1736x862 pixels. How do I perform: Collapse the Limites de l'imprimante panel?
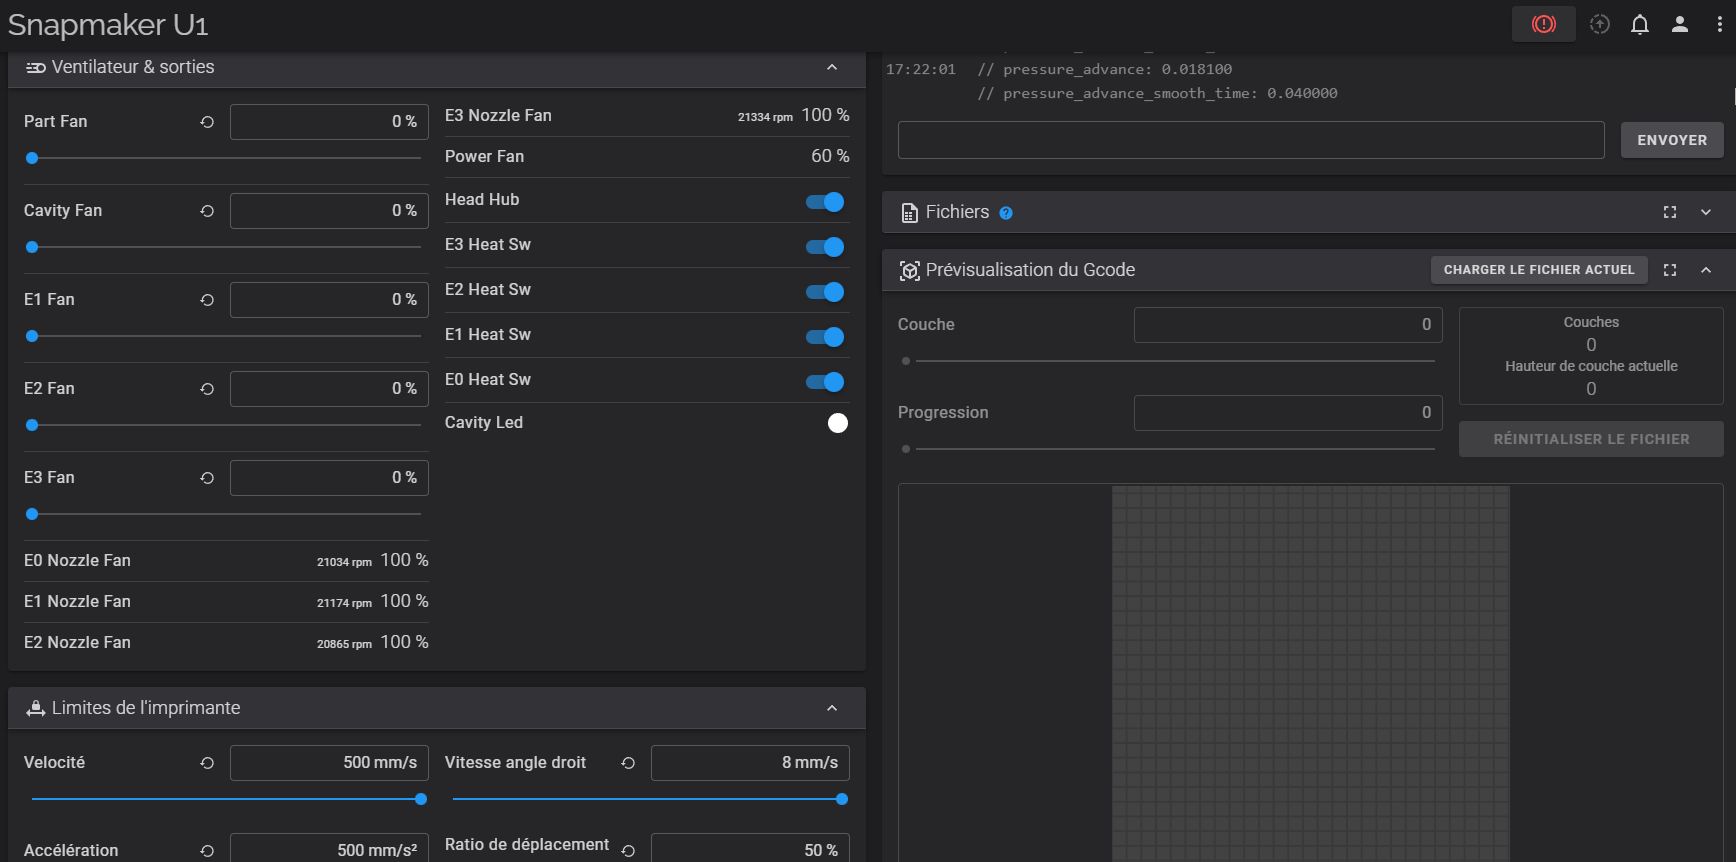831,708
